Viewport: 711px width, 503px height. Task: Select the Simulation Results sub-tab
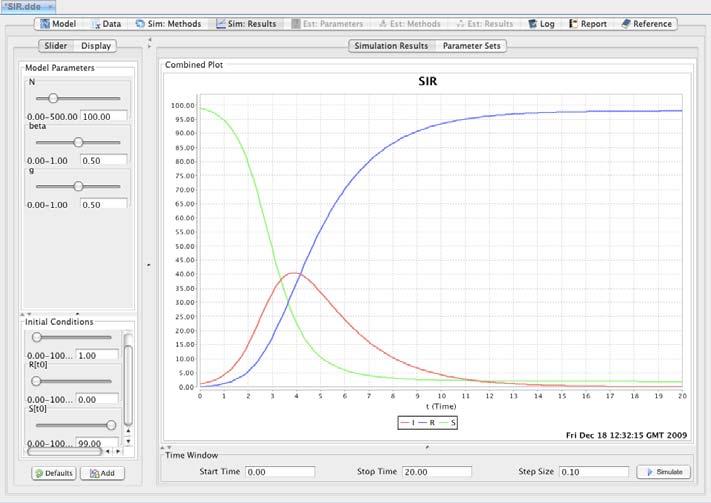(x=391, y=46)
